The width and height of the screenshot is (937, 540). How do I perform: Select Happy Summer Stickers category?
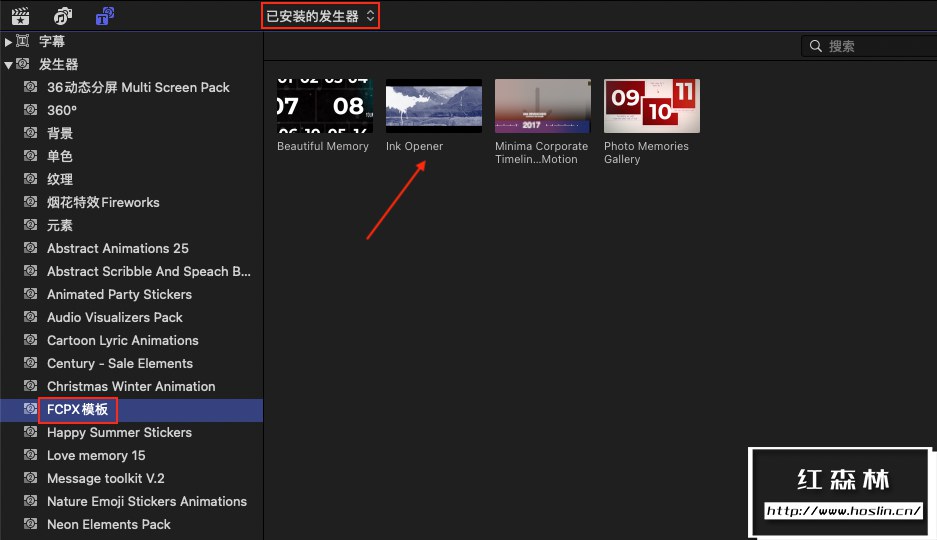131,432
